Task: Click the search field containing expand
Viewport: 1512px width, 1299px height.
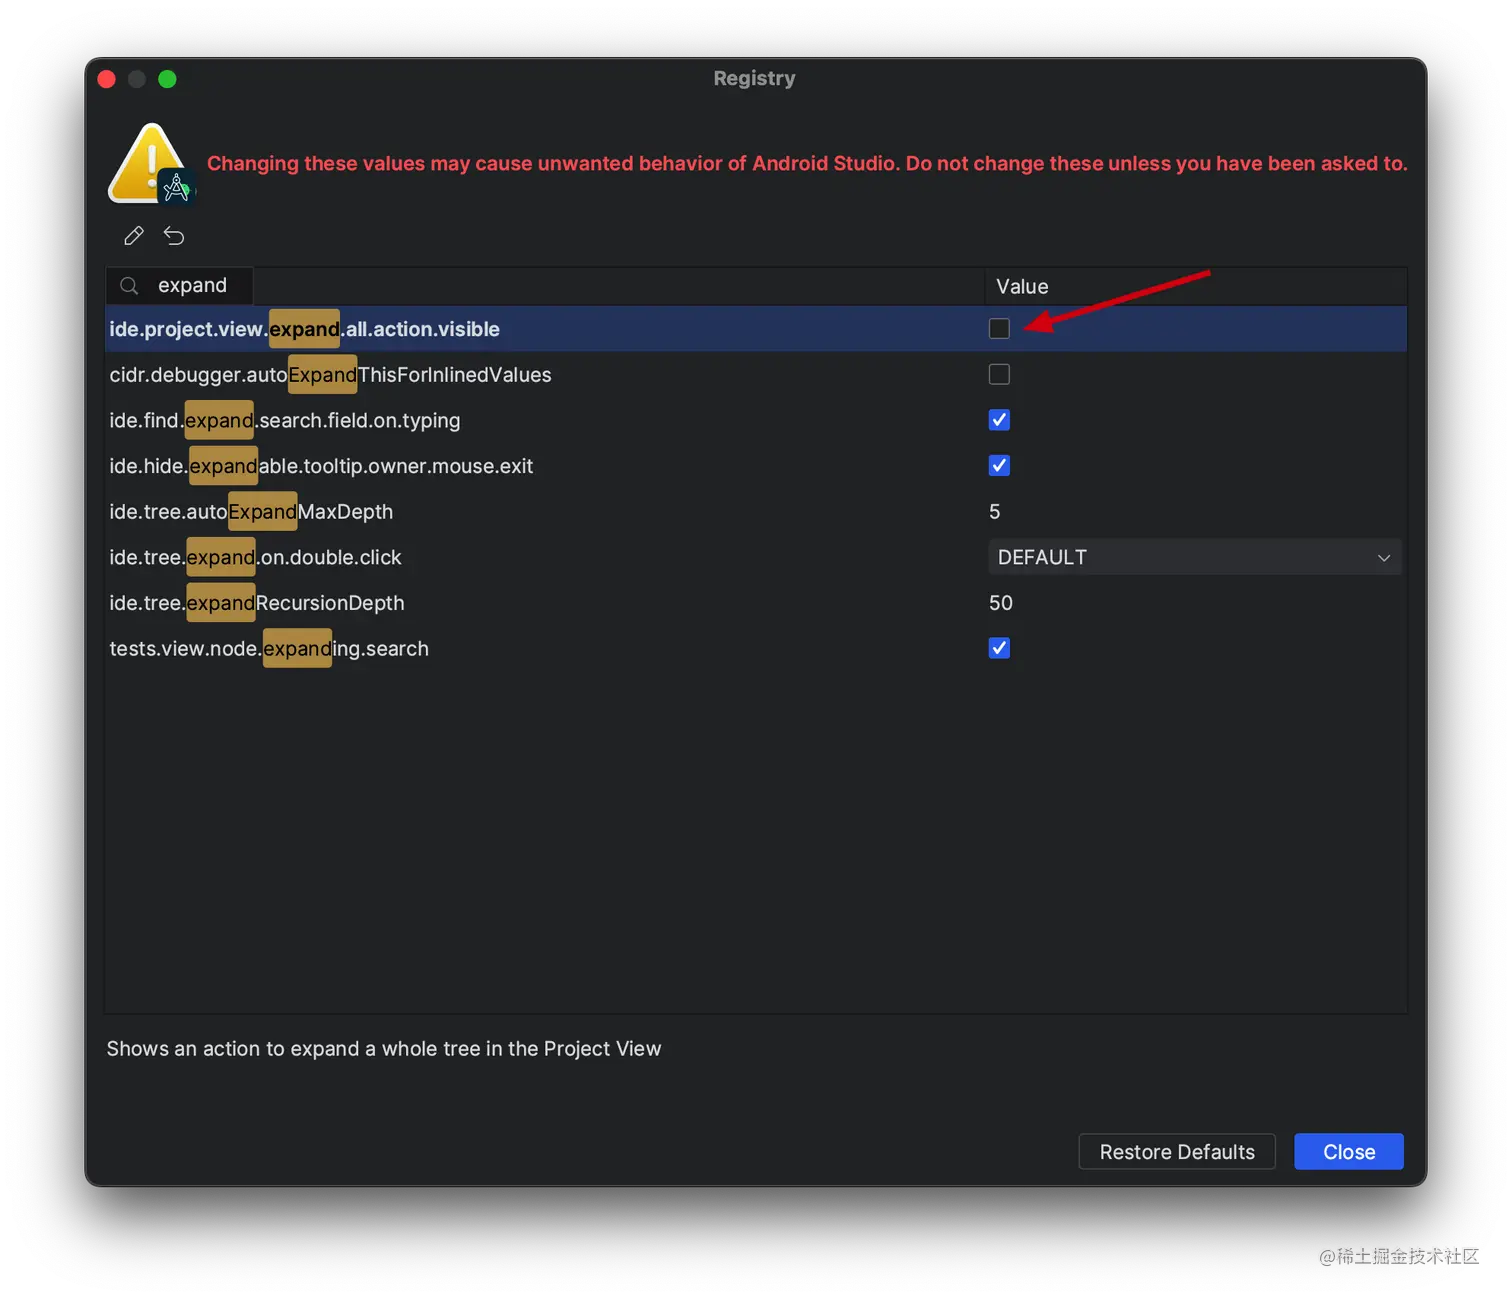Action: click(x=180, y=286)
